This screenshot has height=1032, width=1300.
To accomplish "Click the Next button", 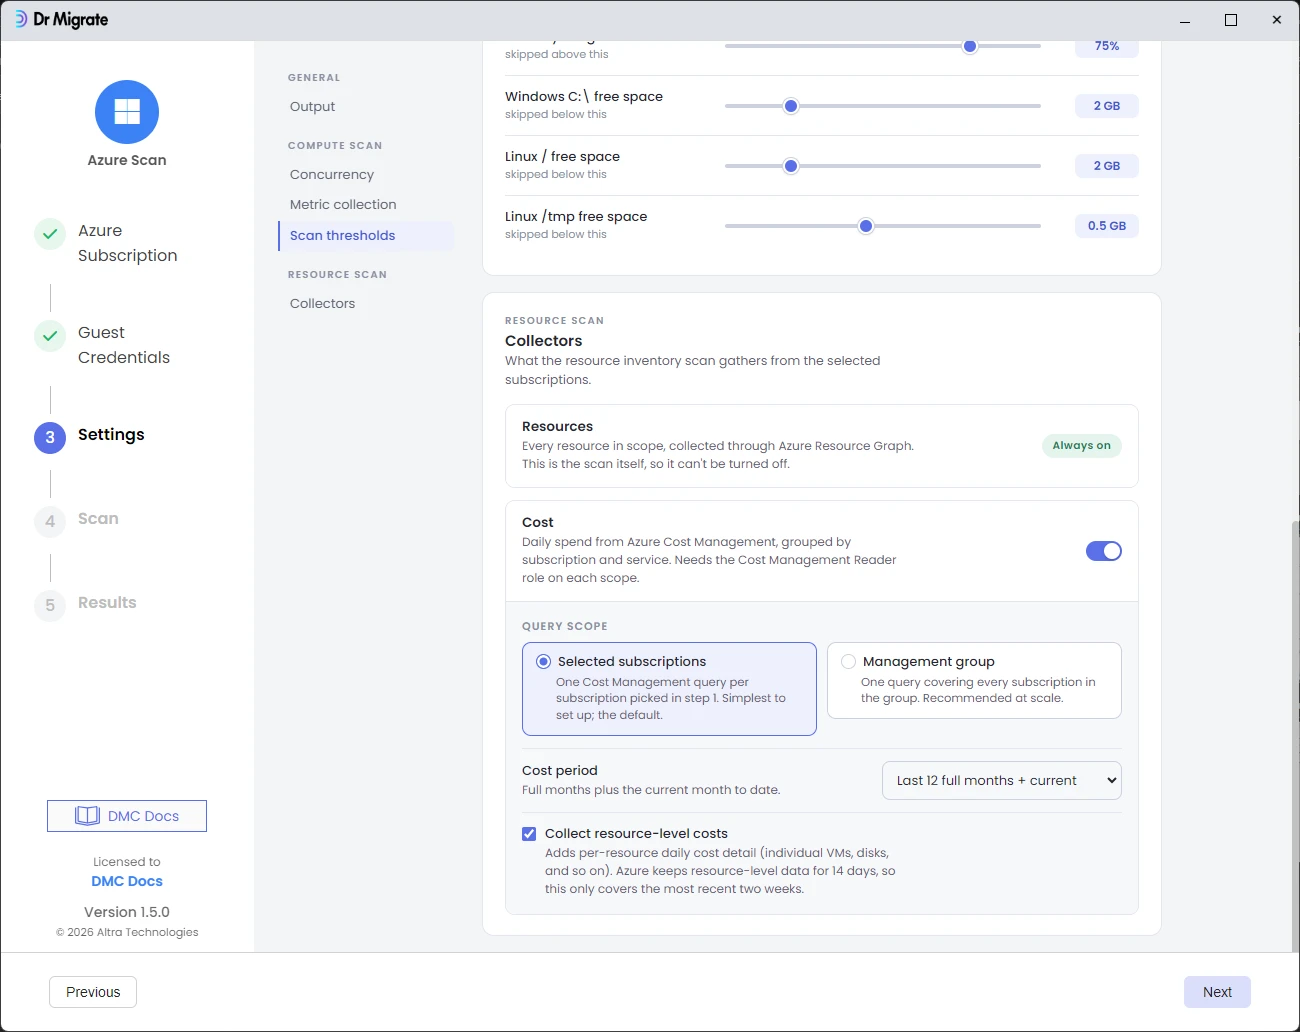I will tap(1217, 992).
